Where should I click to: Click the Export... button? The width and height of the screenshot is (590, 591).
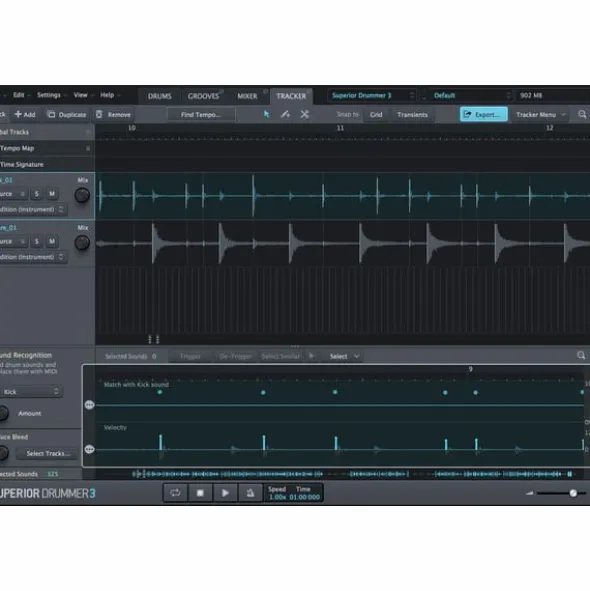[484, 114]
